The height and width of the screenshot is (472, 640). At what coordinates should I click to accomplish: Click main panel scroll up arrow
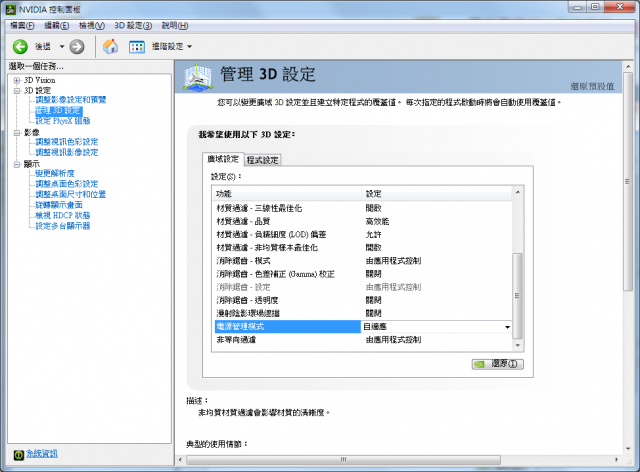(x=628, y=67)
